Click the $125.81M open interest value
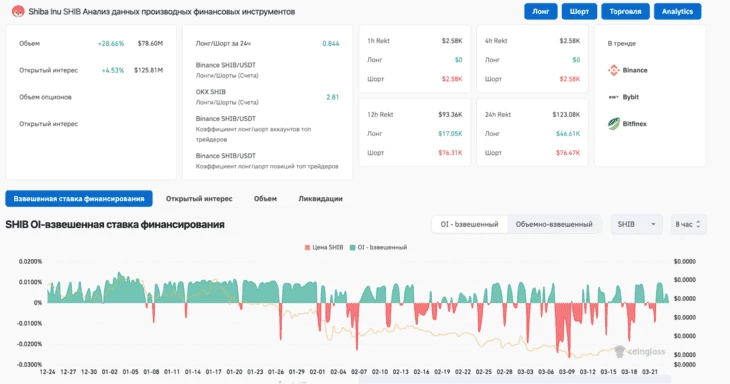Screen dimensions: 730x384 pyautogui.click(x=149, y=70)
